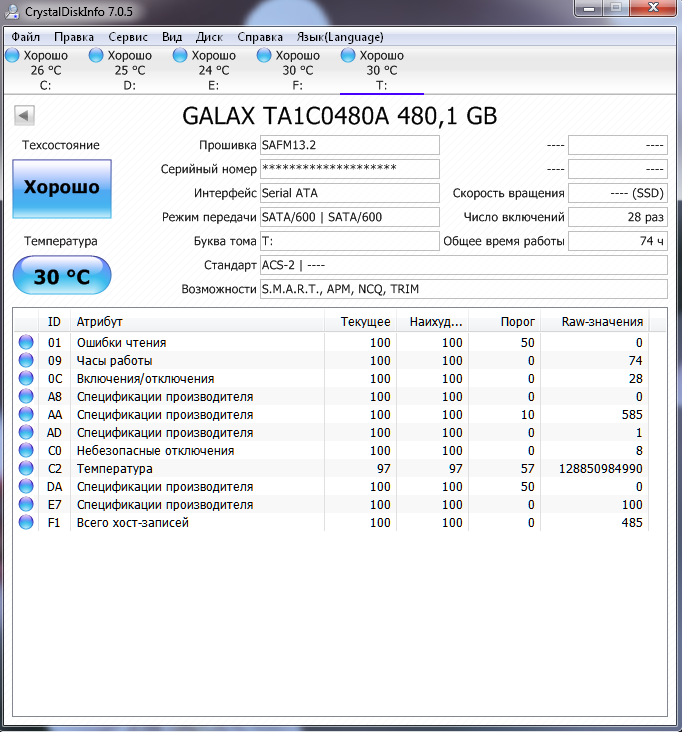Screen dimensions: 682x732
Task: Click the Режим передачи SATA/600 field
Action: (349, 217)
